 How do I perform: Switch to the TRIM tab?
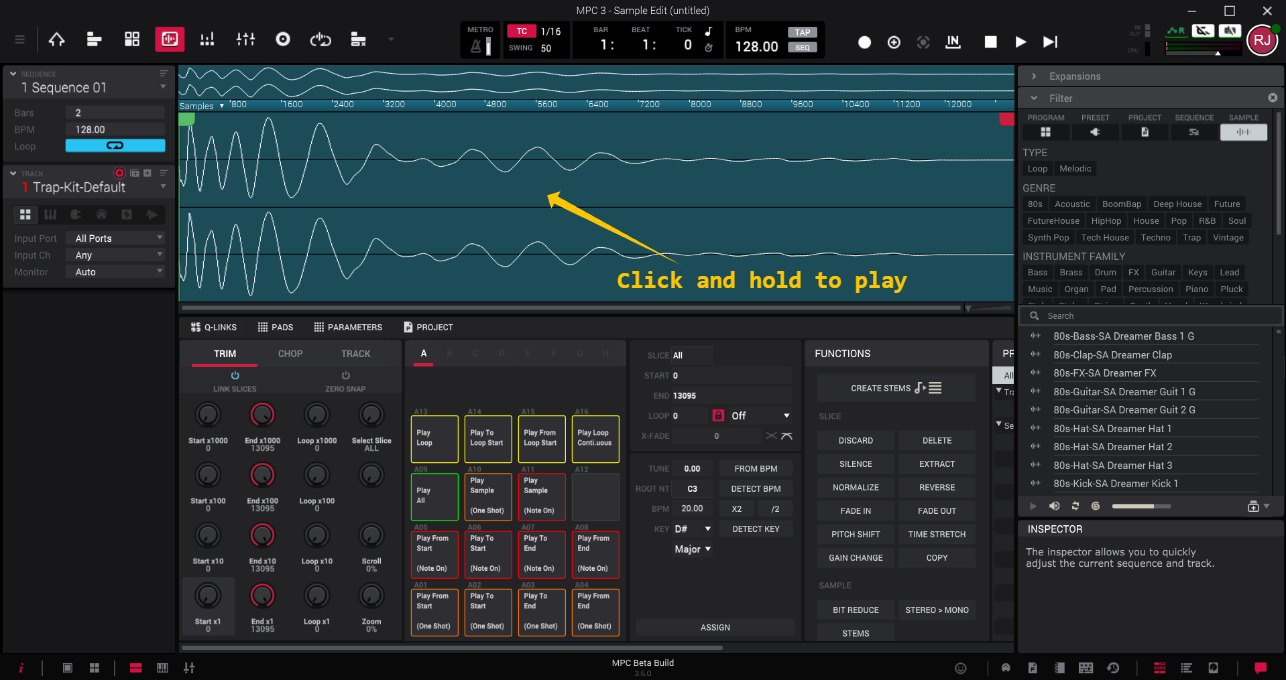(x=225, y=354)
